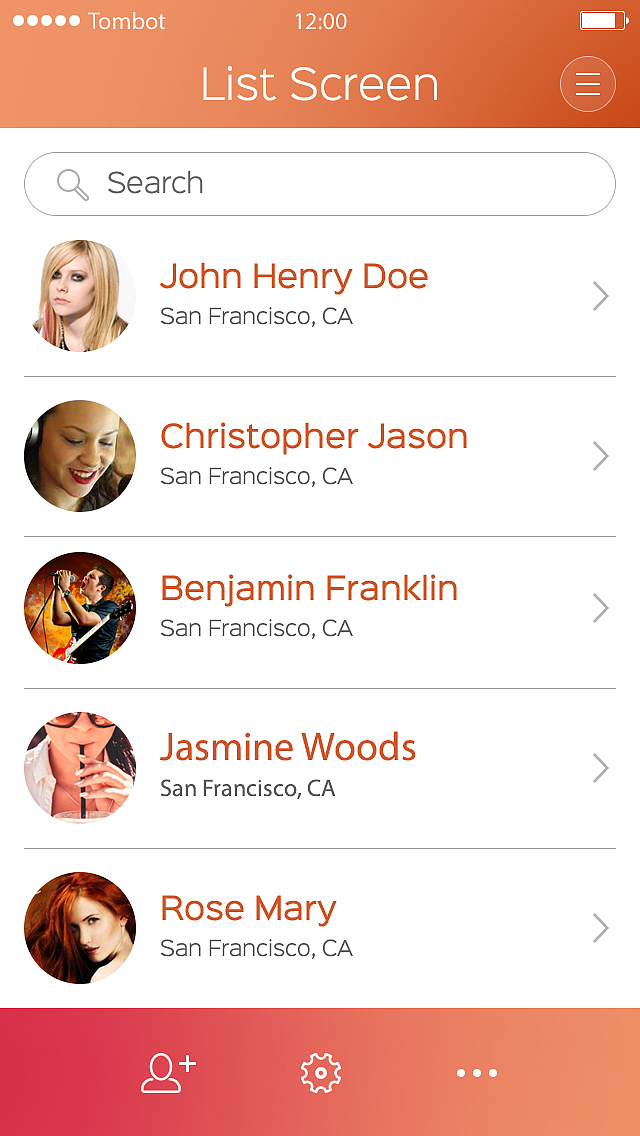Tap the add contact icon
Screen dimensions: 640x1136
pos(168,1072)
